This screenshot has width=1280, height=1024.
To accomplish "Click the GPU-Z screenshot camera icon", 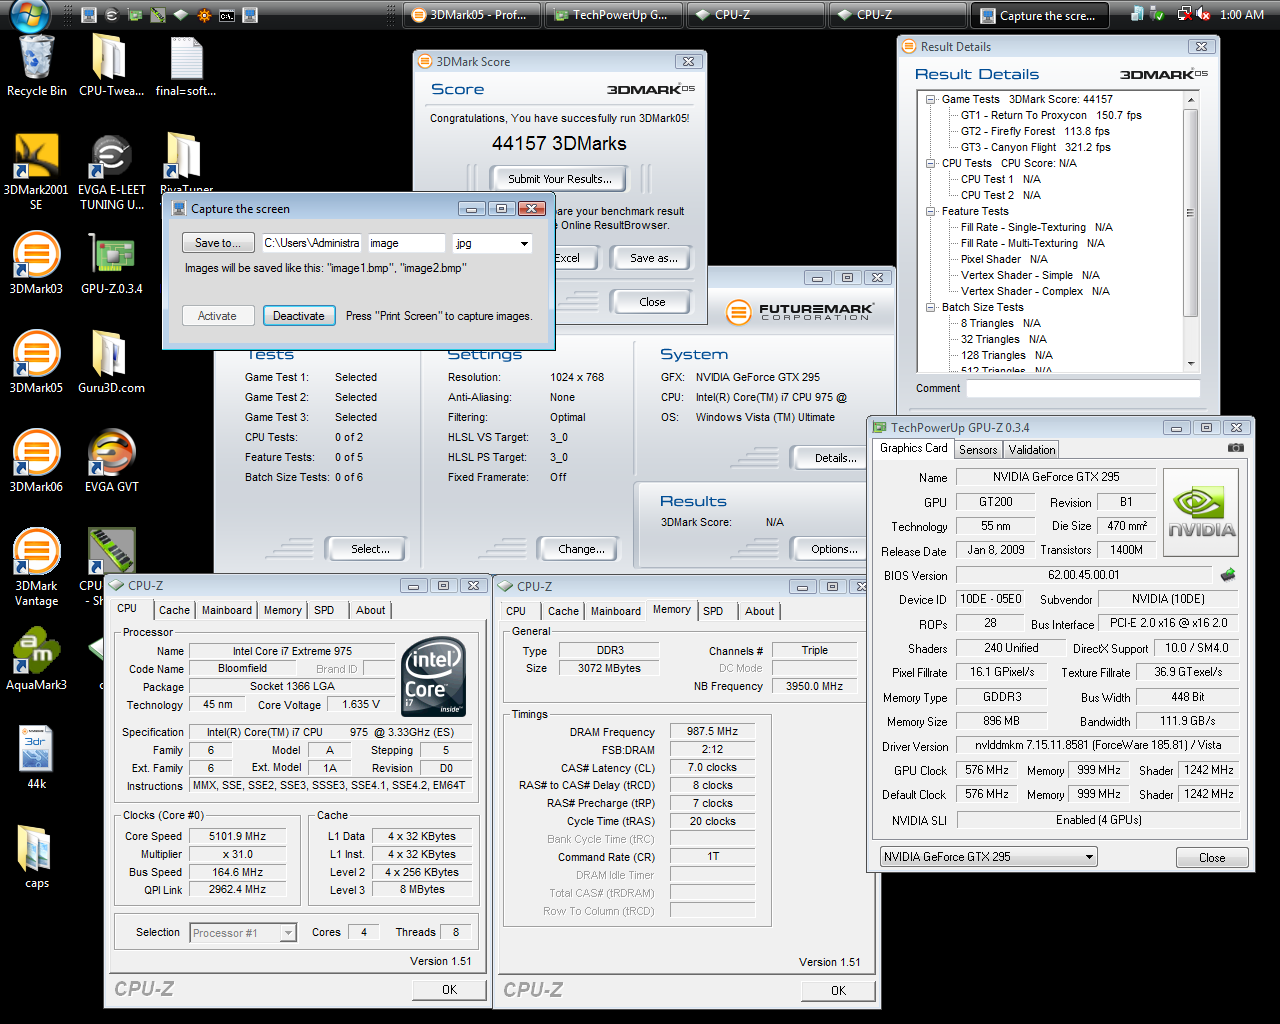I will (1236, 448).
